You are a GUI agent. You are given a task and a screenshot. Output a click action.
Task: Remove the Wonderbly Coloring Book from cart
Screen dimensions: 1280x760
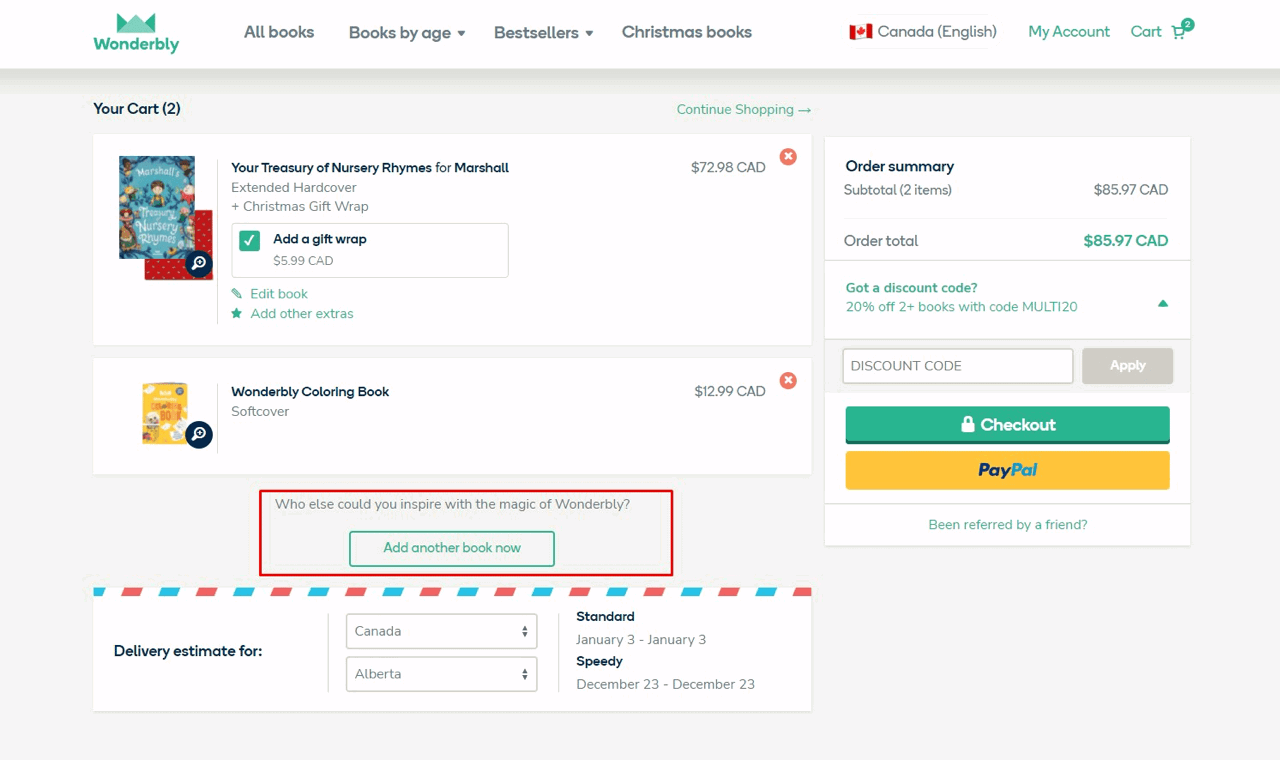pyautogui.click(x=788, y=380)
